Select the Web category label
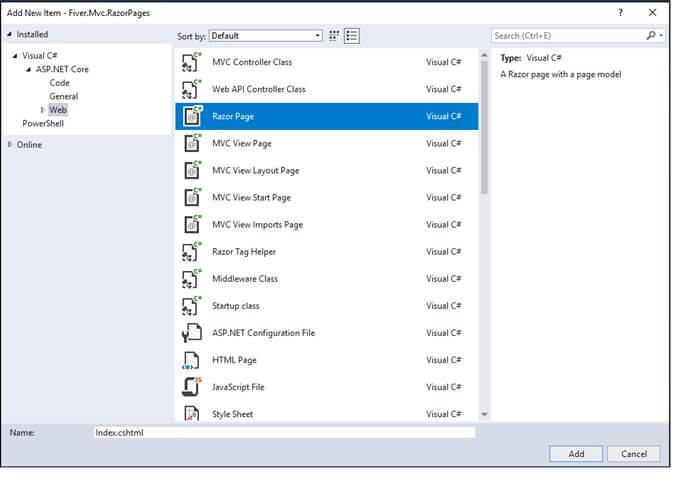This screenshot has height=483, width=673. click(x=58, y=110)
